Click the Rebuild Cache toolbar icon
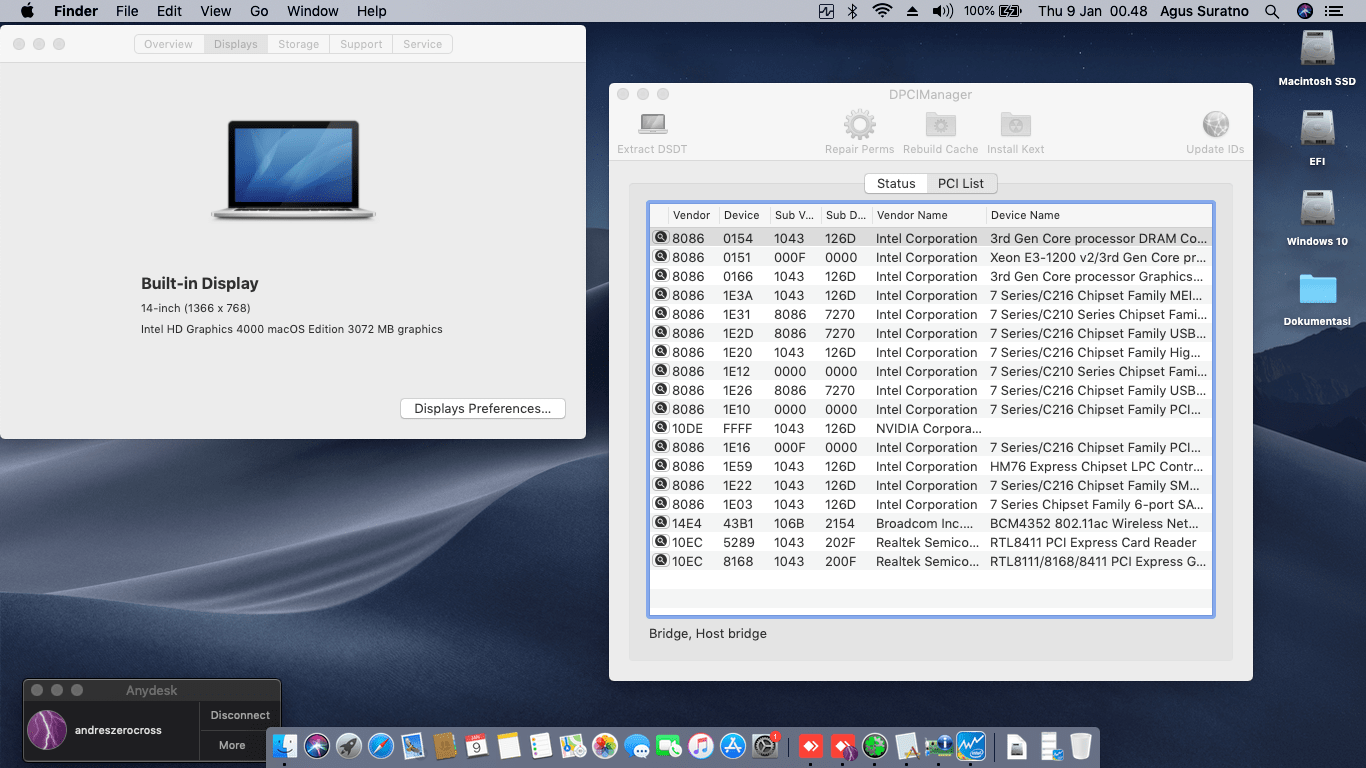The width and height of the screenshot is (1366, 768). tap(940, 124)
